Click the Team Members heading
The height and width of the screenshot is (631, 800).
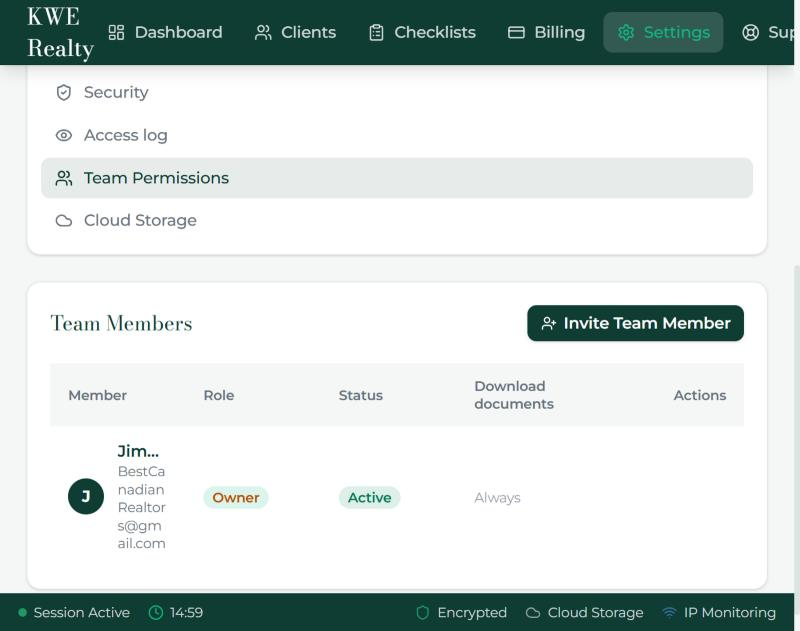coord(121,323)
